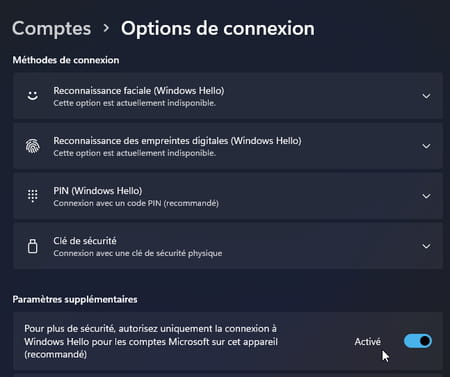
Task: Click the PIN keypad icon
Action: (x=33, y=196)
